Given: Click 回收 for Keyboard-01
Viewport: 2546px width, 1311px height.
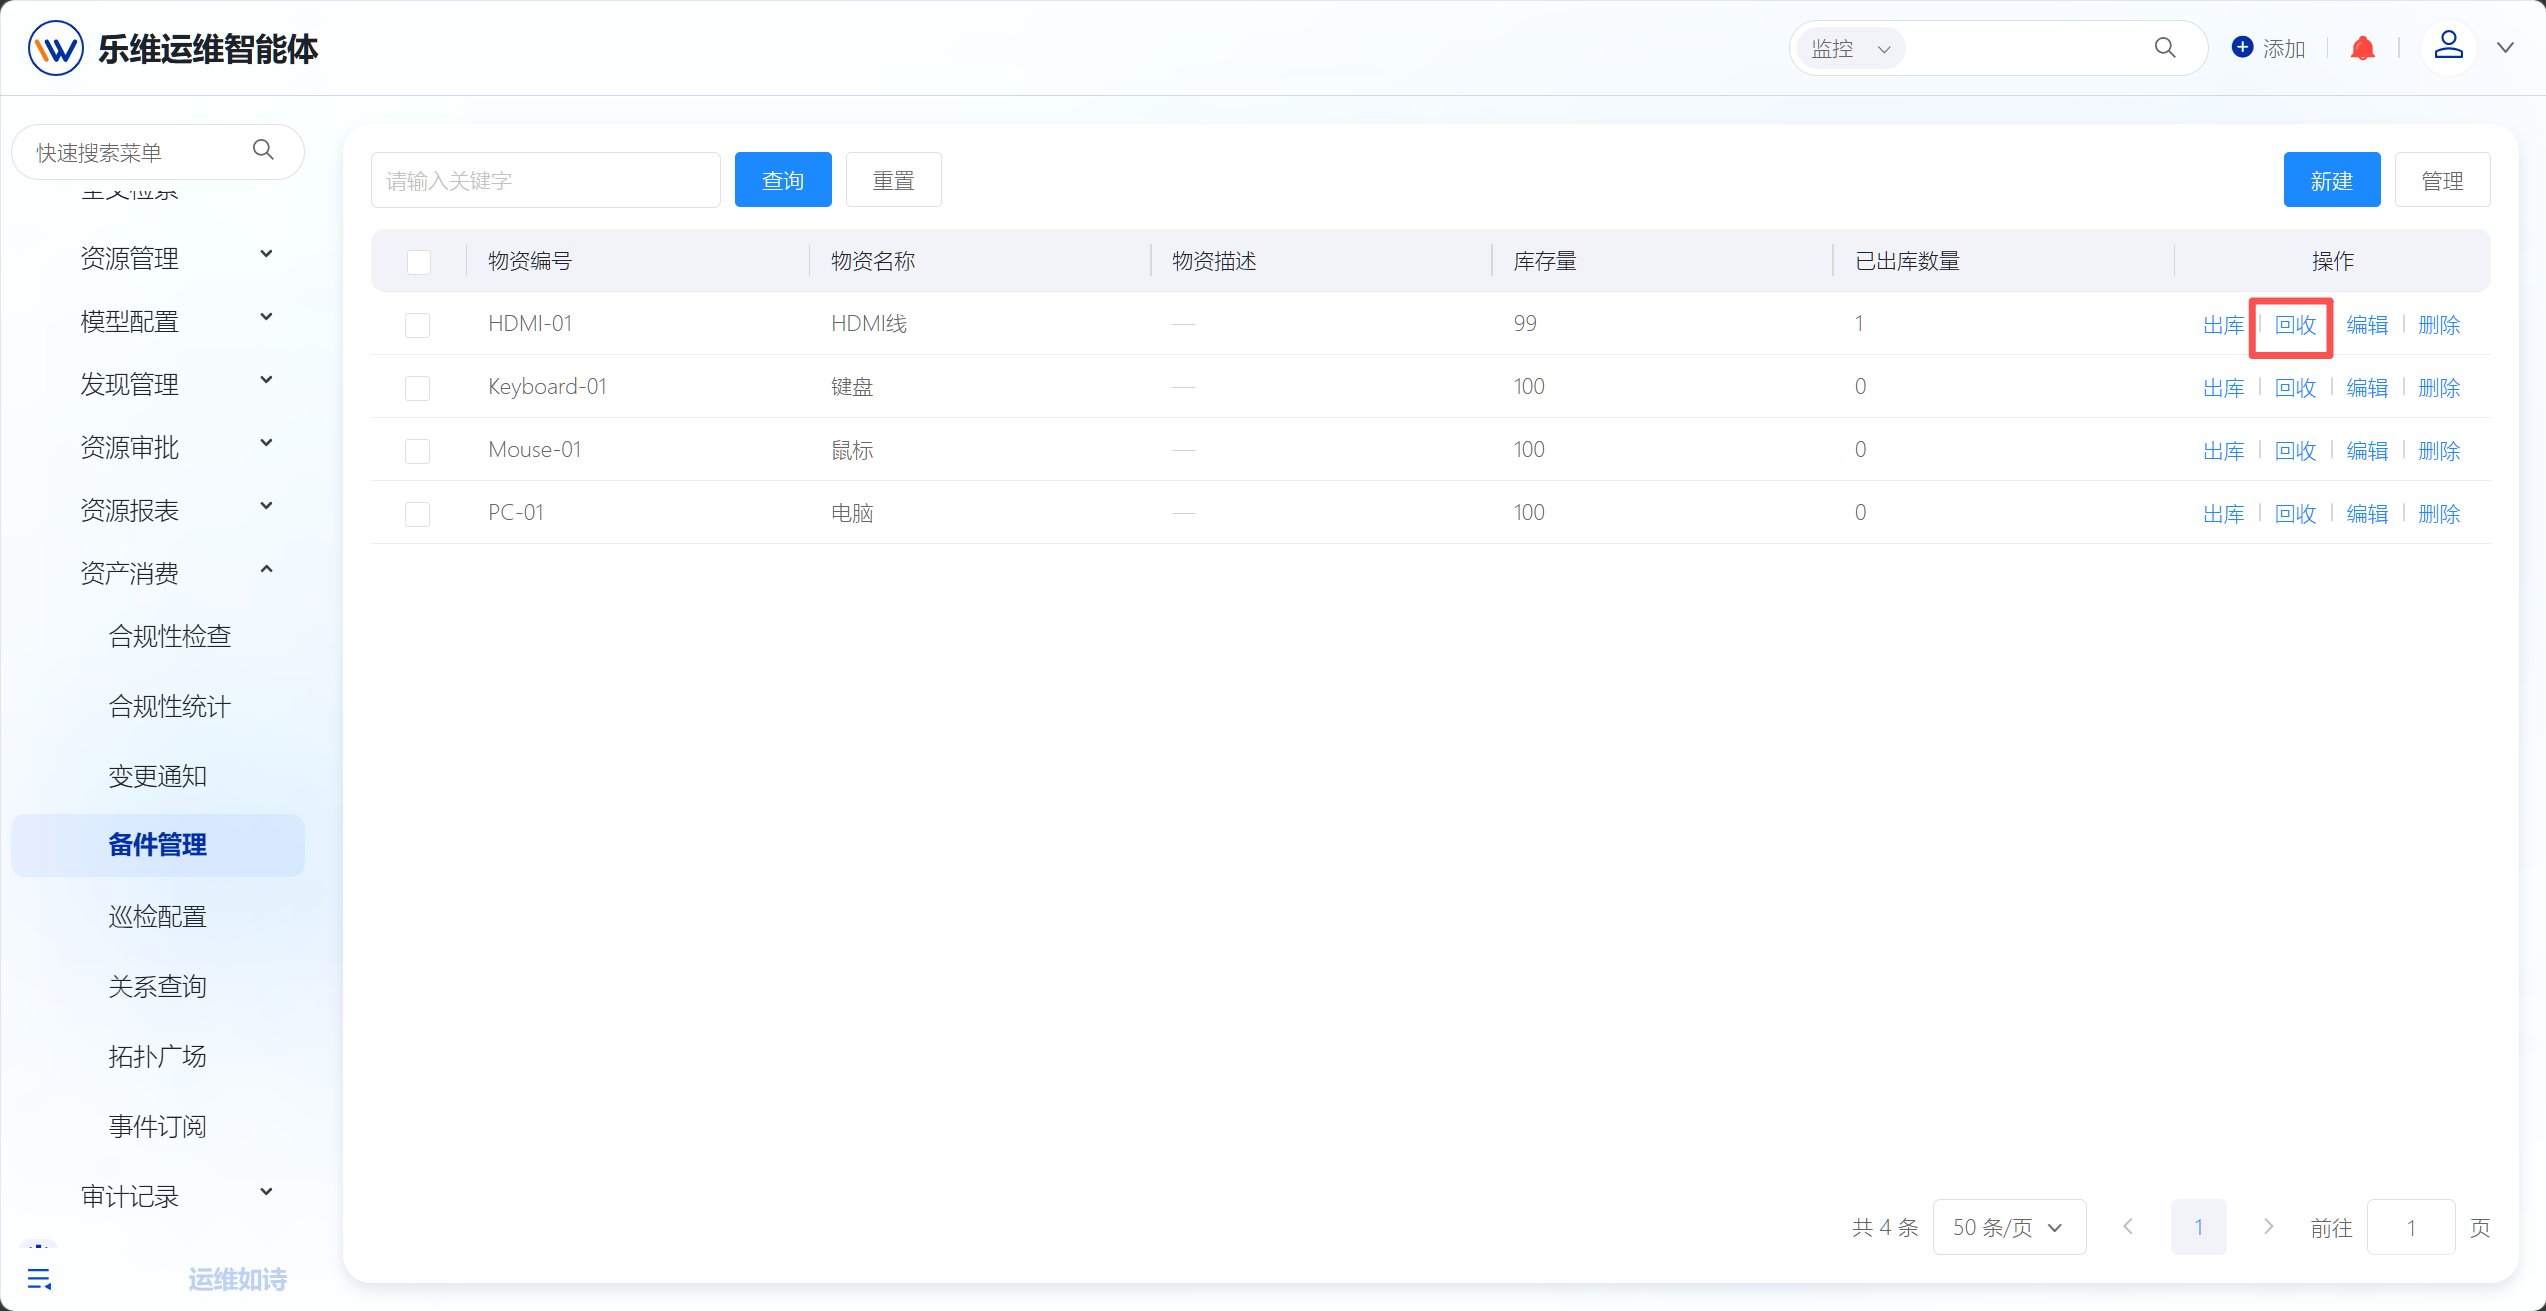Looking at the screenshot, I should (x=2295, y=388).
